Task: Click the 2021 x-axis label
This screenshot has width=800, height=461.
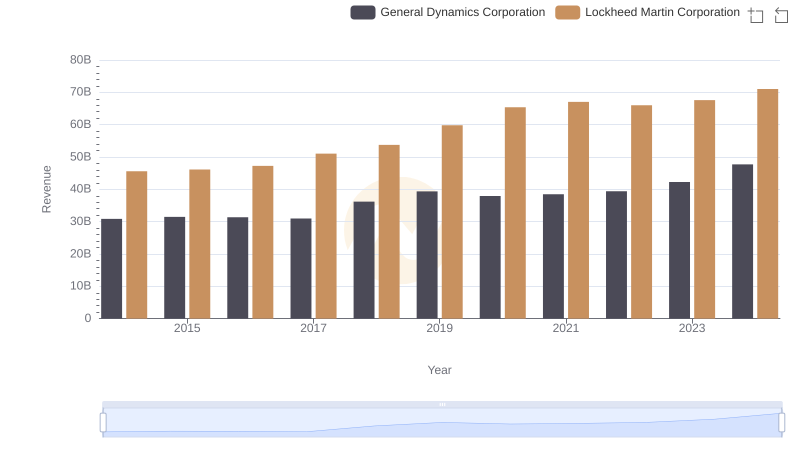Action: pyautogui.click(x=566, y=328)
